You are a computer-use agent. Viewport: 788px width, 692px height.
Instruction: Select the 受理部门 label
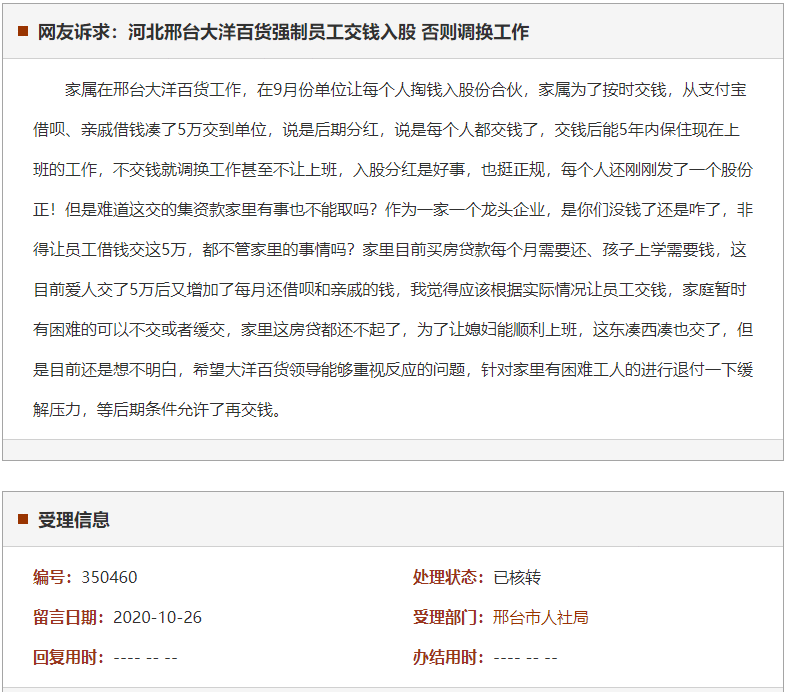(x=448, y=617)
